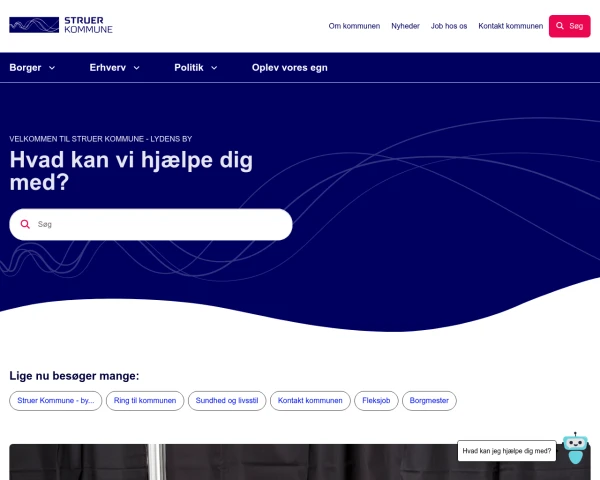Expand the Politik menu

pos(196,68)
